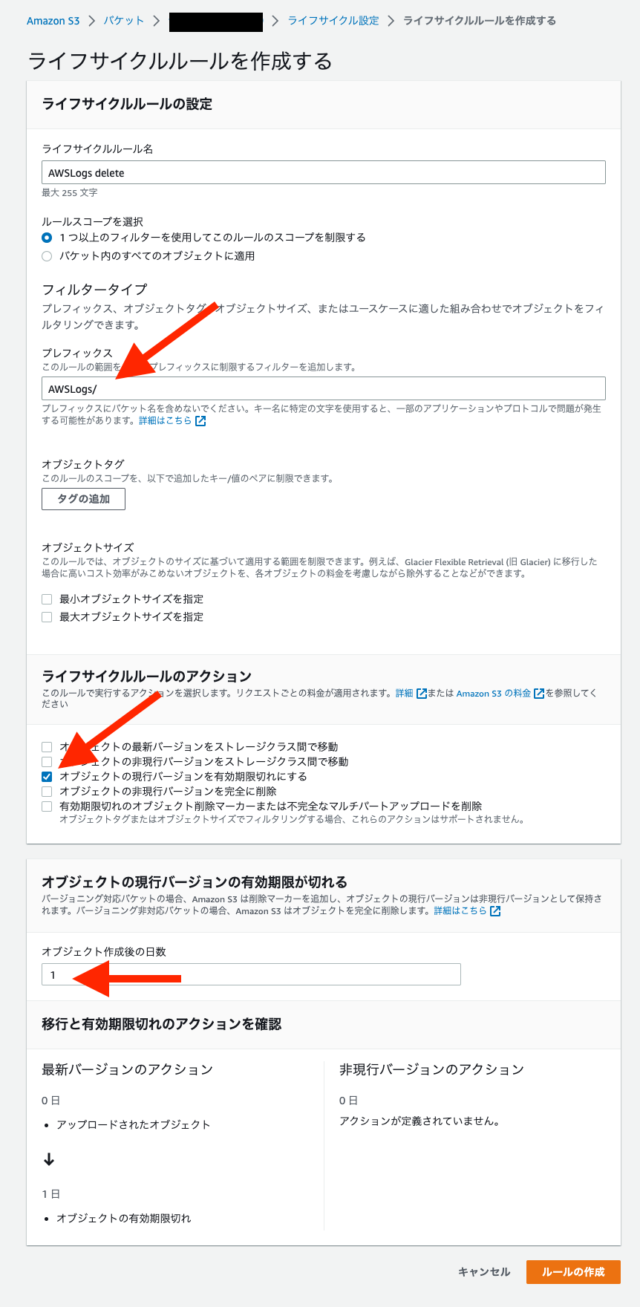Enable 最小オブジェクトサイズを指定 checkbox

tap(47, 599)
